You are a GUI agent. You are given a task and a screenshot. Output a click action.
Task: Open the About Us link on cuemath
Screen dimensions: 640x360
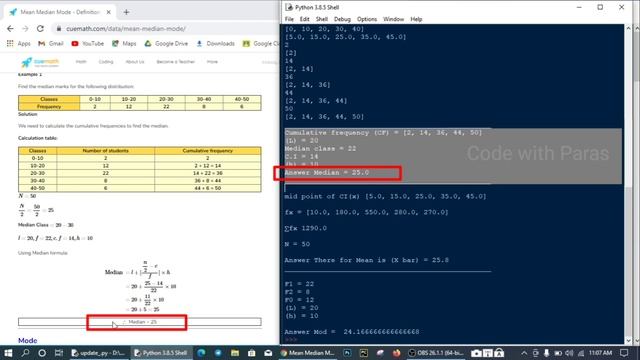pyautogui.click(x=135, y=62)
